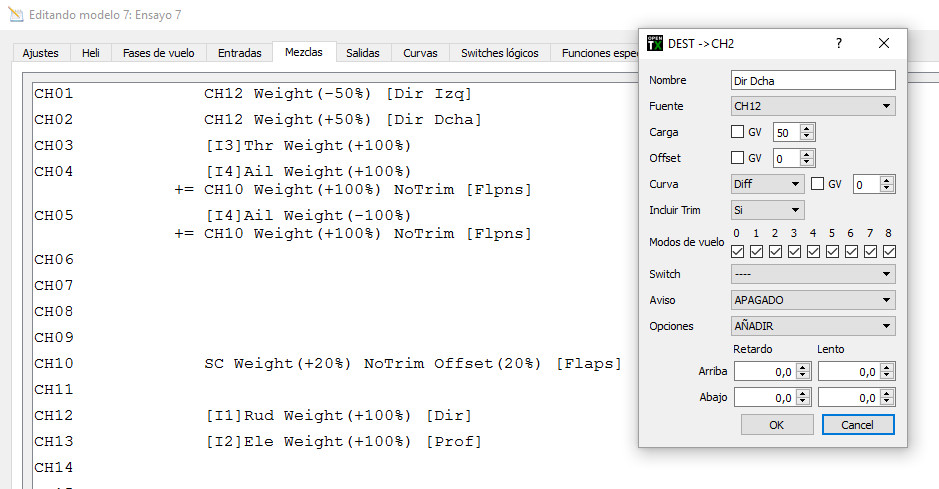Click the help question mark in dialog
The image size is (939, 489).
tap(838, 43)
